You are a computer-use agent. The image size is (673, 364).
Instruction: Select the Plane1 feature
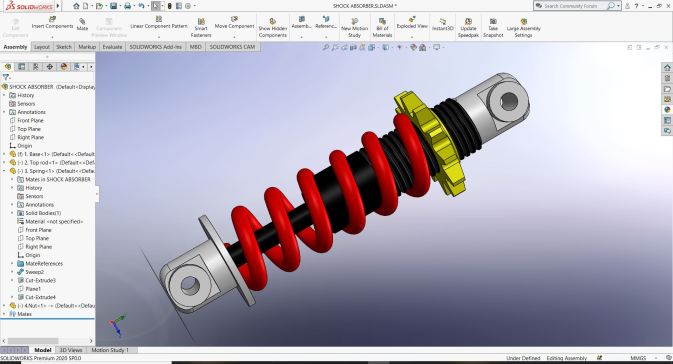click(x=33, y=289)
